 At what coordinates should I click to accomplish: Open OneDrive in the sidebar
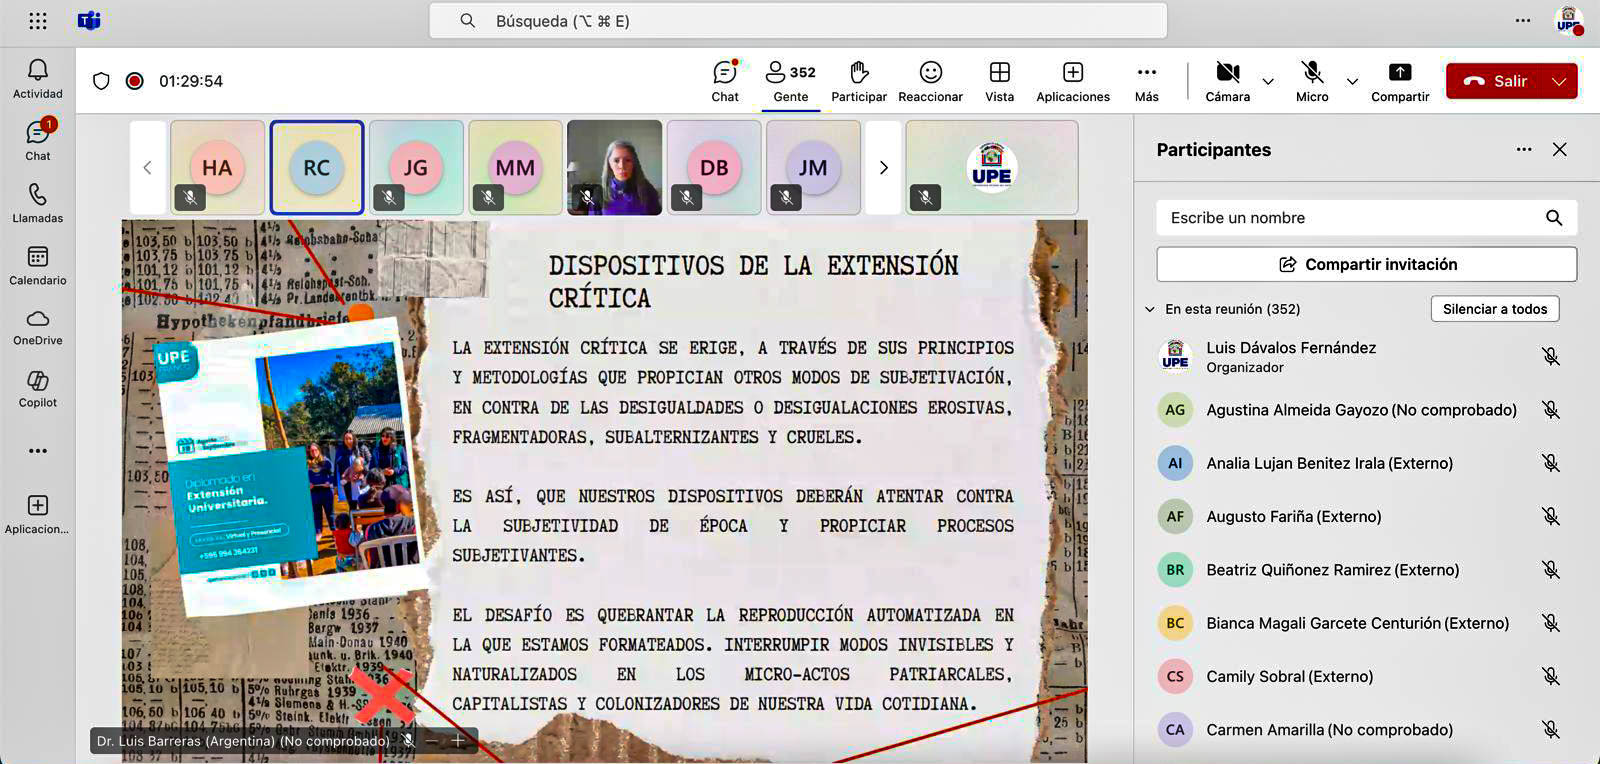coord(38,327)
